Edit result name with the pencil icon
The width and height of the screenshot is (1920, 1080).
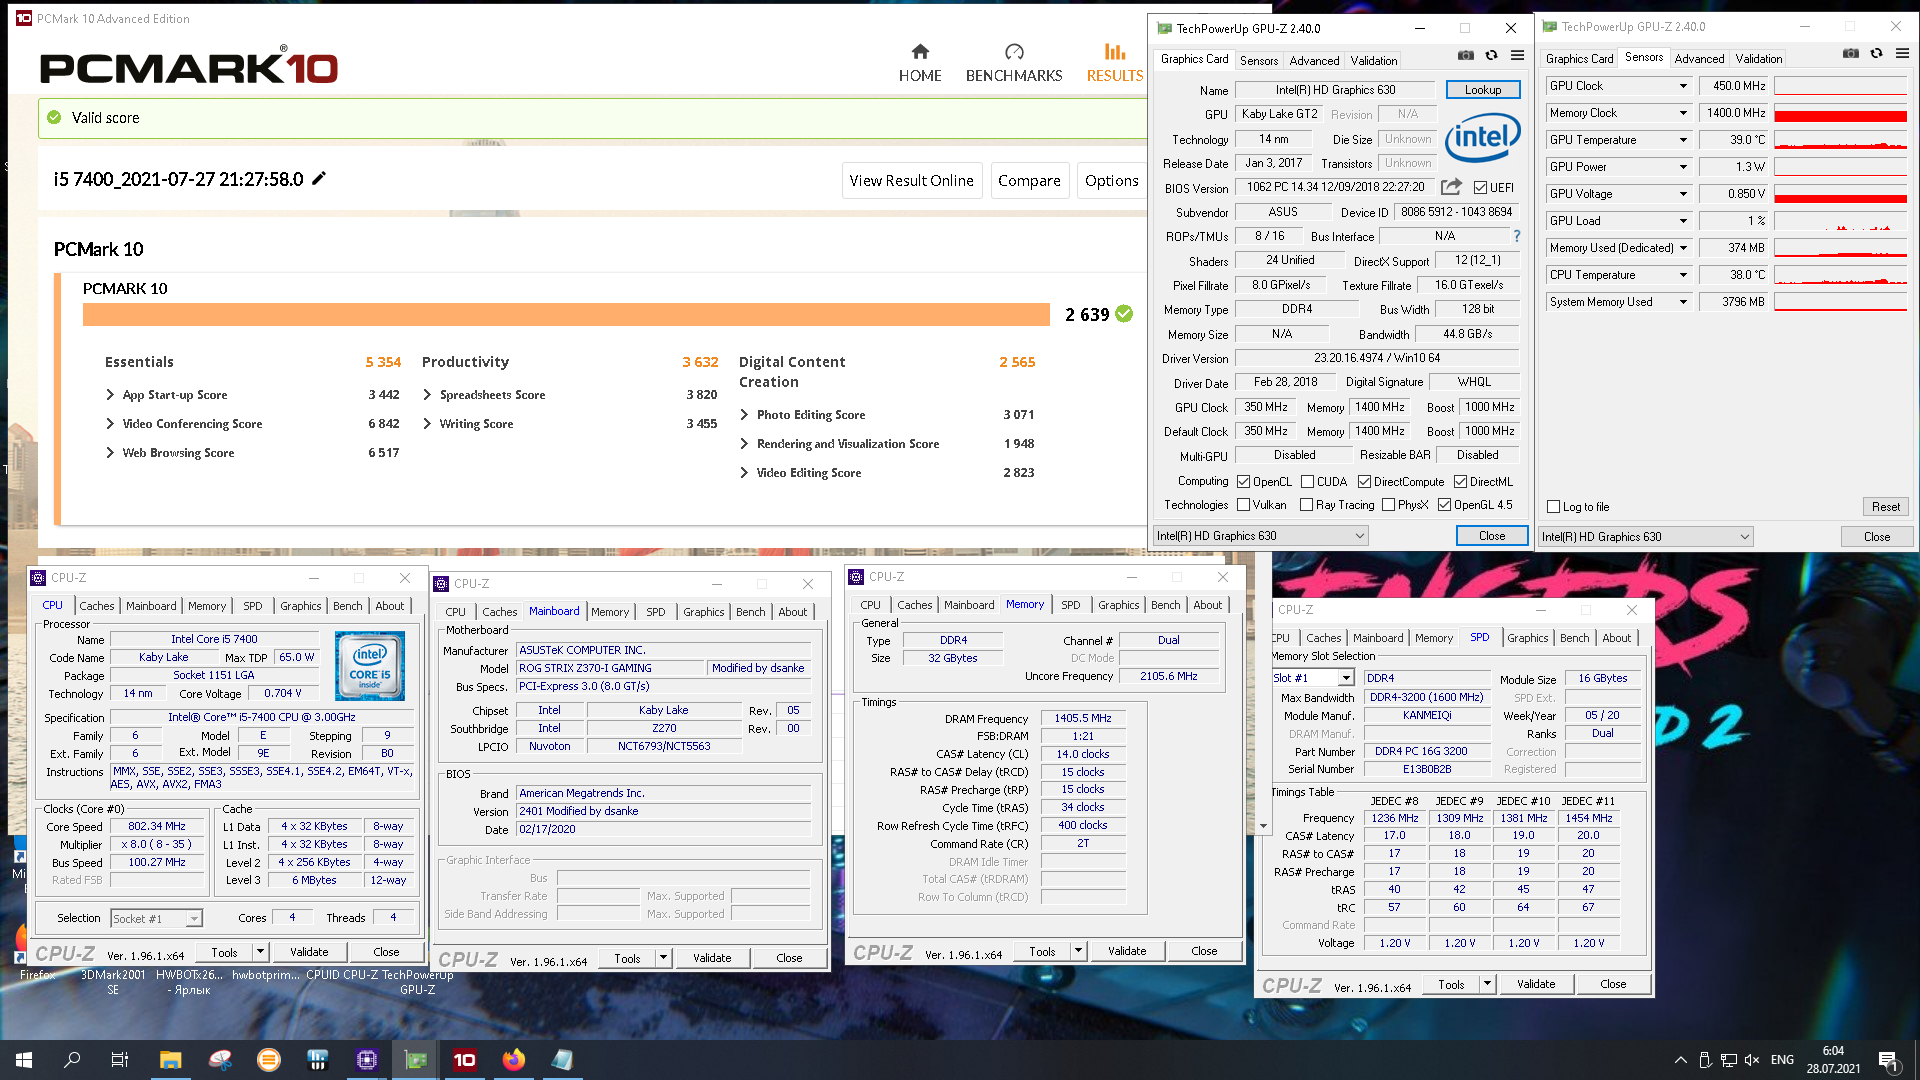pos(319,179)
